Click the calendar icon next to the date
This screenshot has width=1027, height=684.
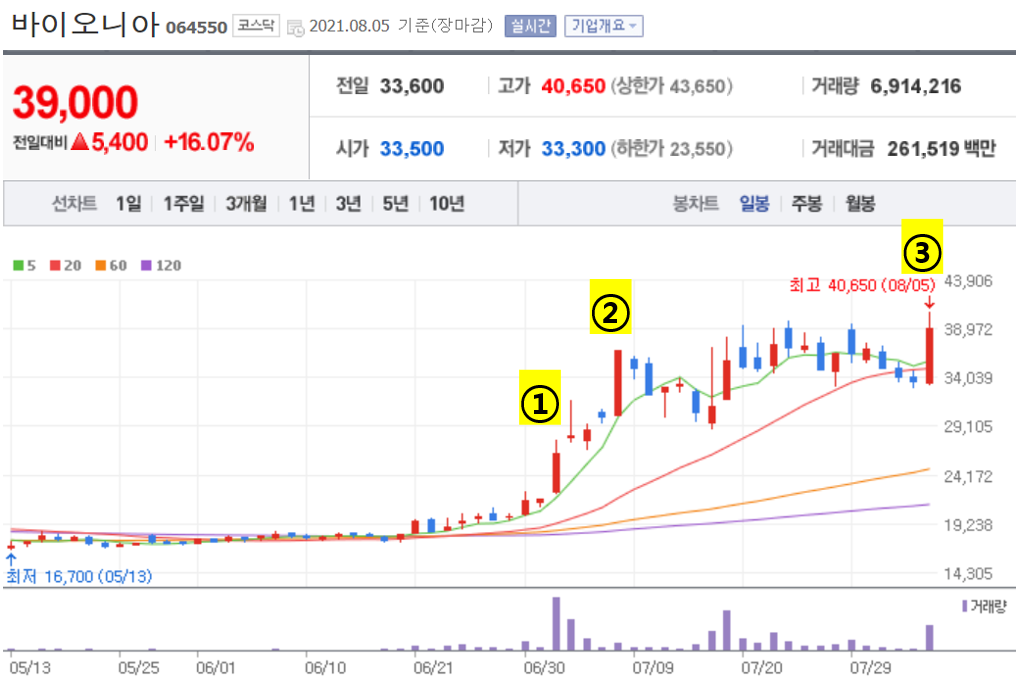pos(295,28)
